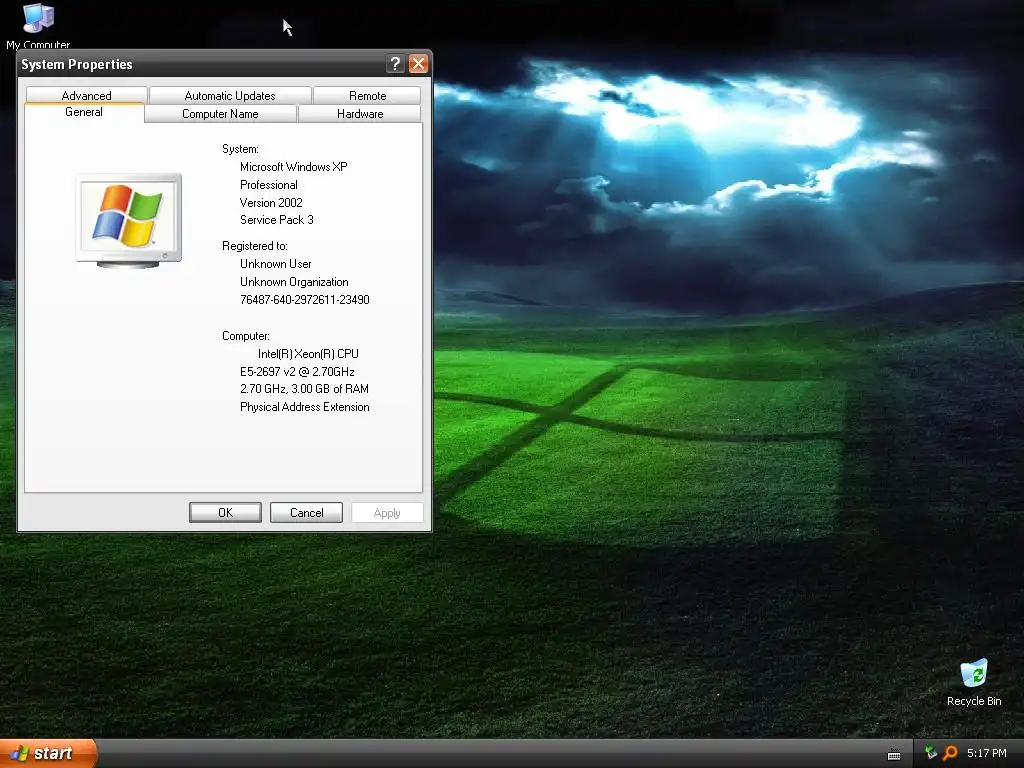Open the My Computer desktop icon
The image size is (1024, 768).
pyautogui.click(x=38, y=25)
